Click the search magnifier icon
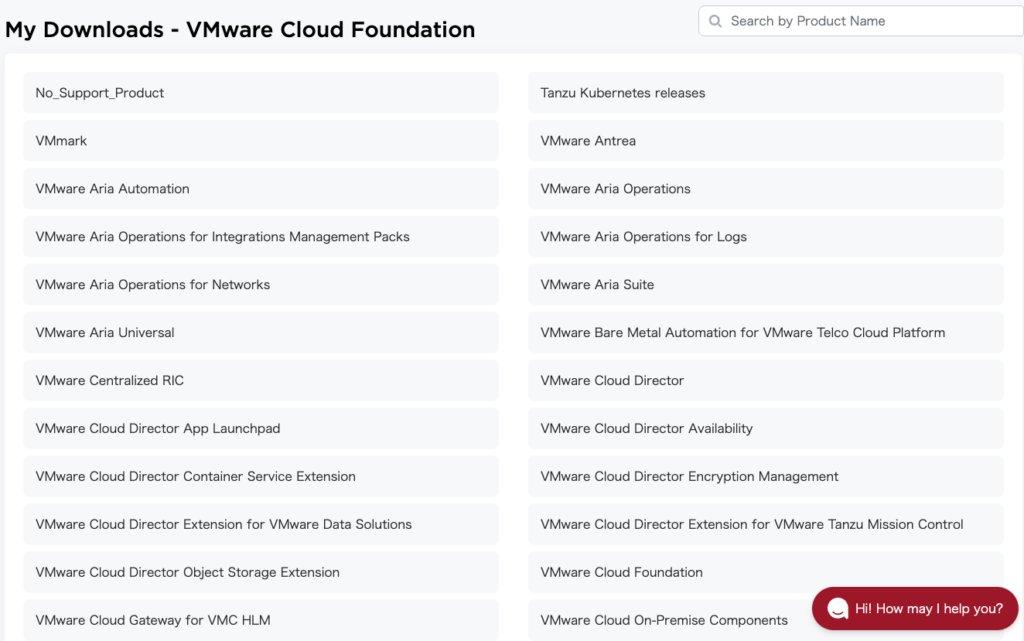This screenshot has height=641, width=1024. pos(715,21)
